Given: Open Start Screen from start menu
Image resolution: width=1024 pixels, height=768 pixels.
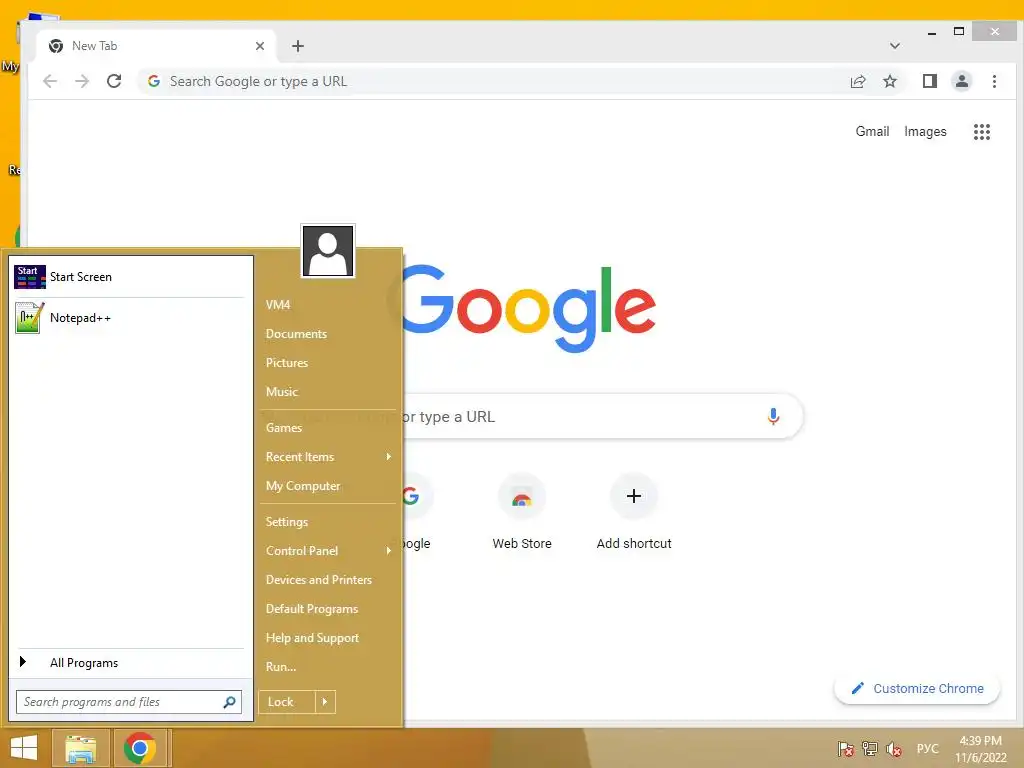Looking at the screenshot, I should click(129, 277).
